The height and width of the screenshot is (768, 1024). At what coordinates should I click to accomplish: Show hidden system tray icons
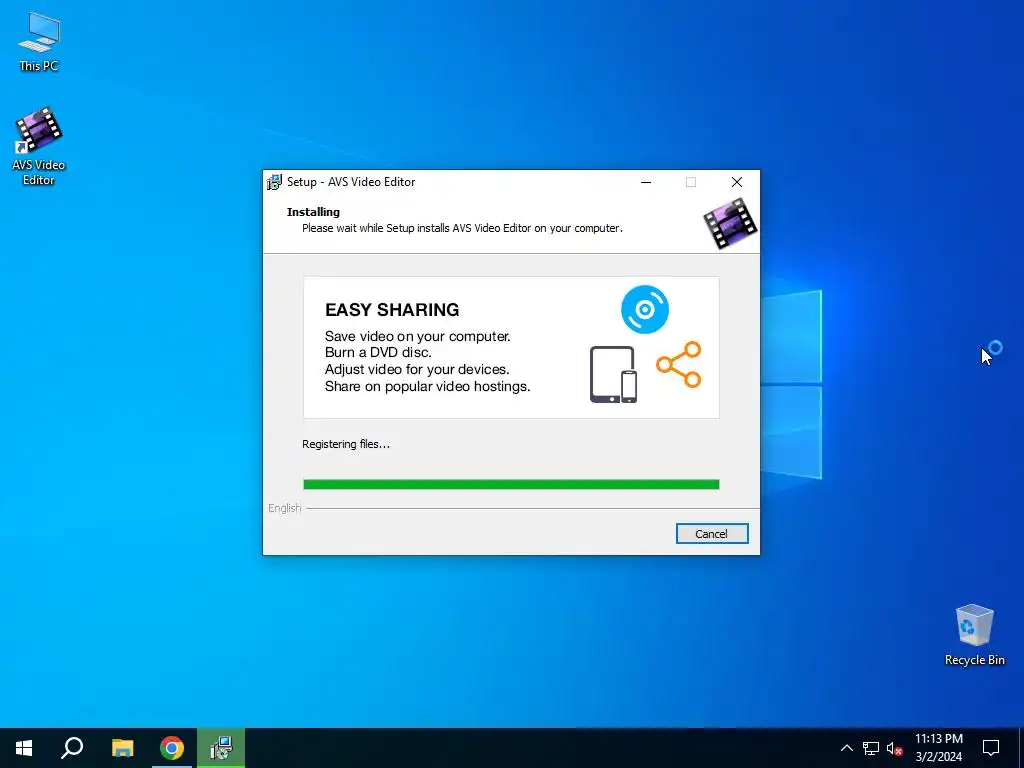[x=846, y=748]
